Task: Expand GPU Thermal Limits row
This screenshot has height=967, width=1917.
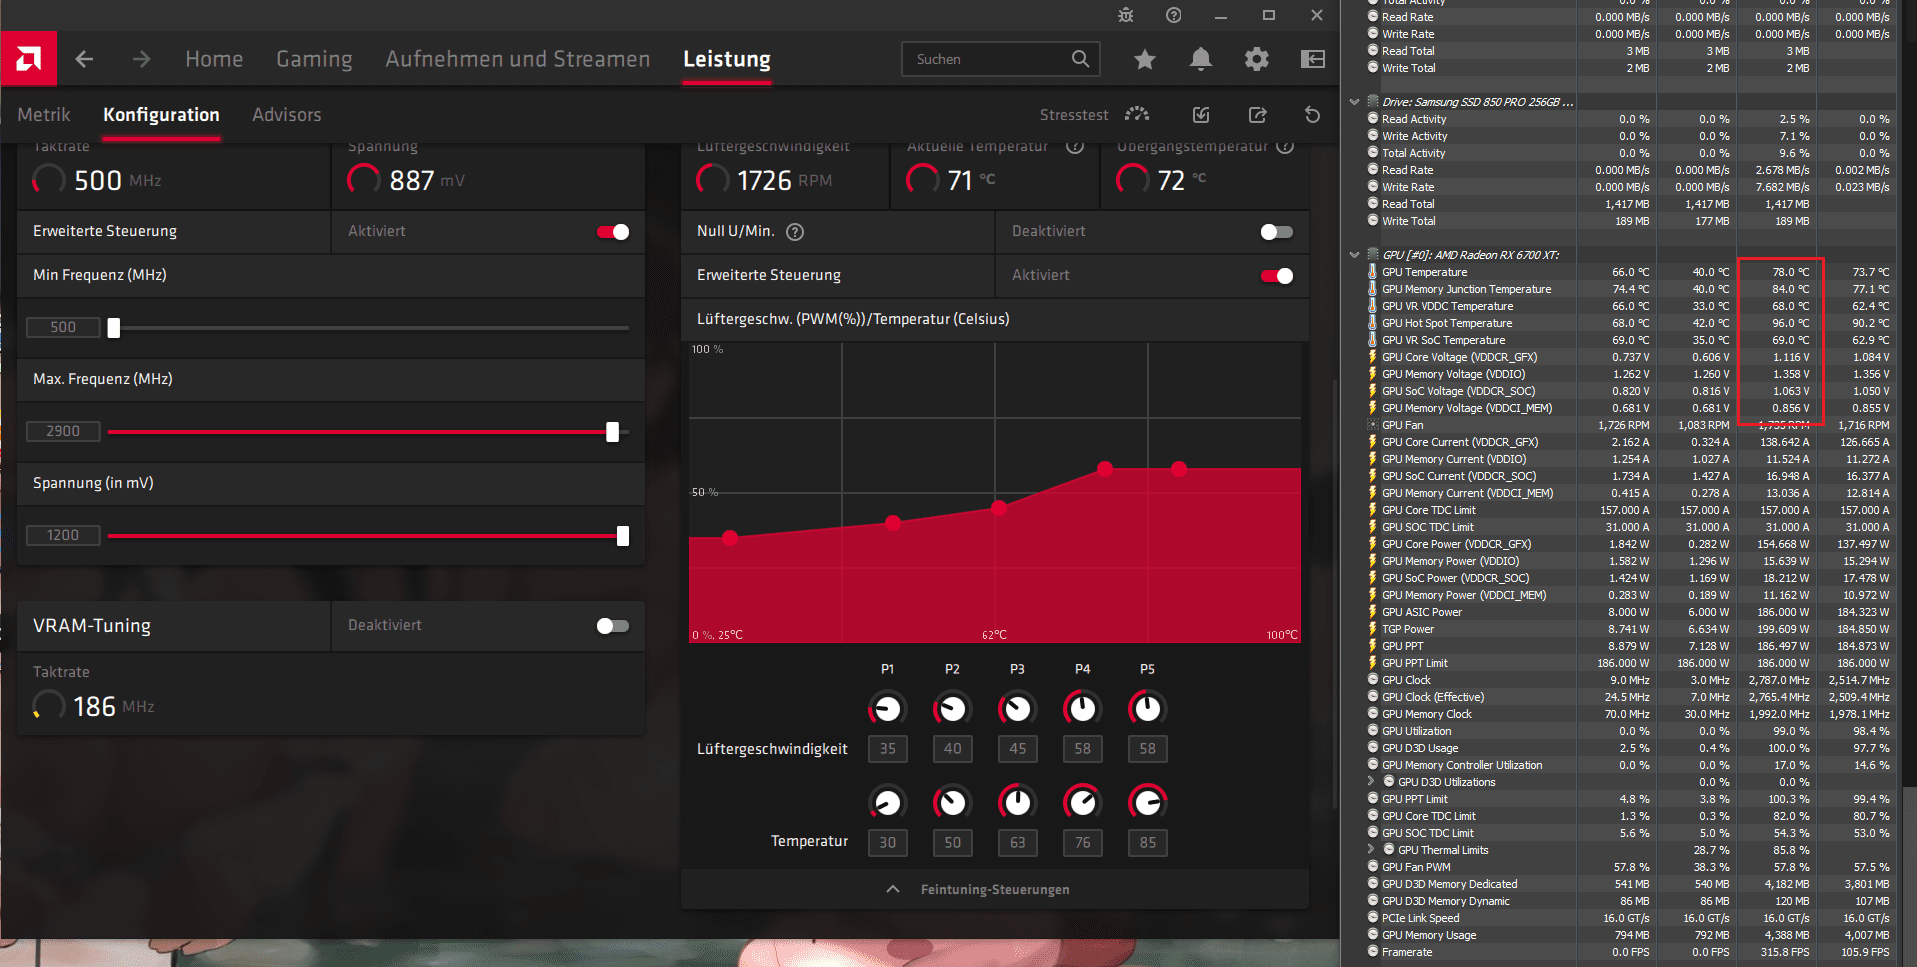Action: (1371, 850)
